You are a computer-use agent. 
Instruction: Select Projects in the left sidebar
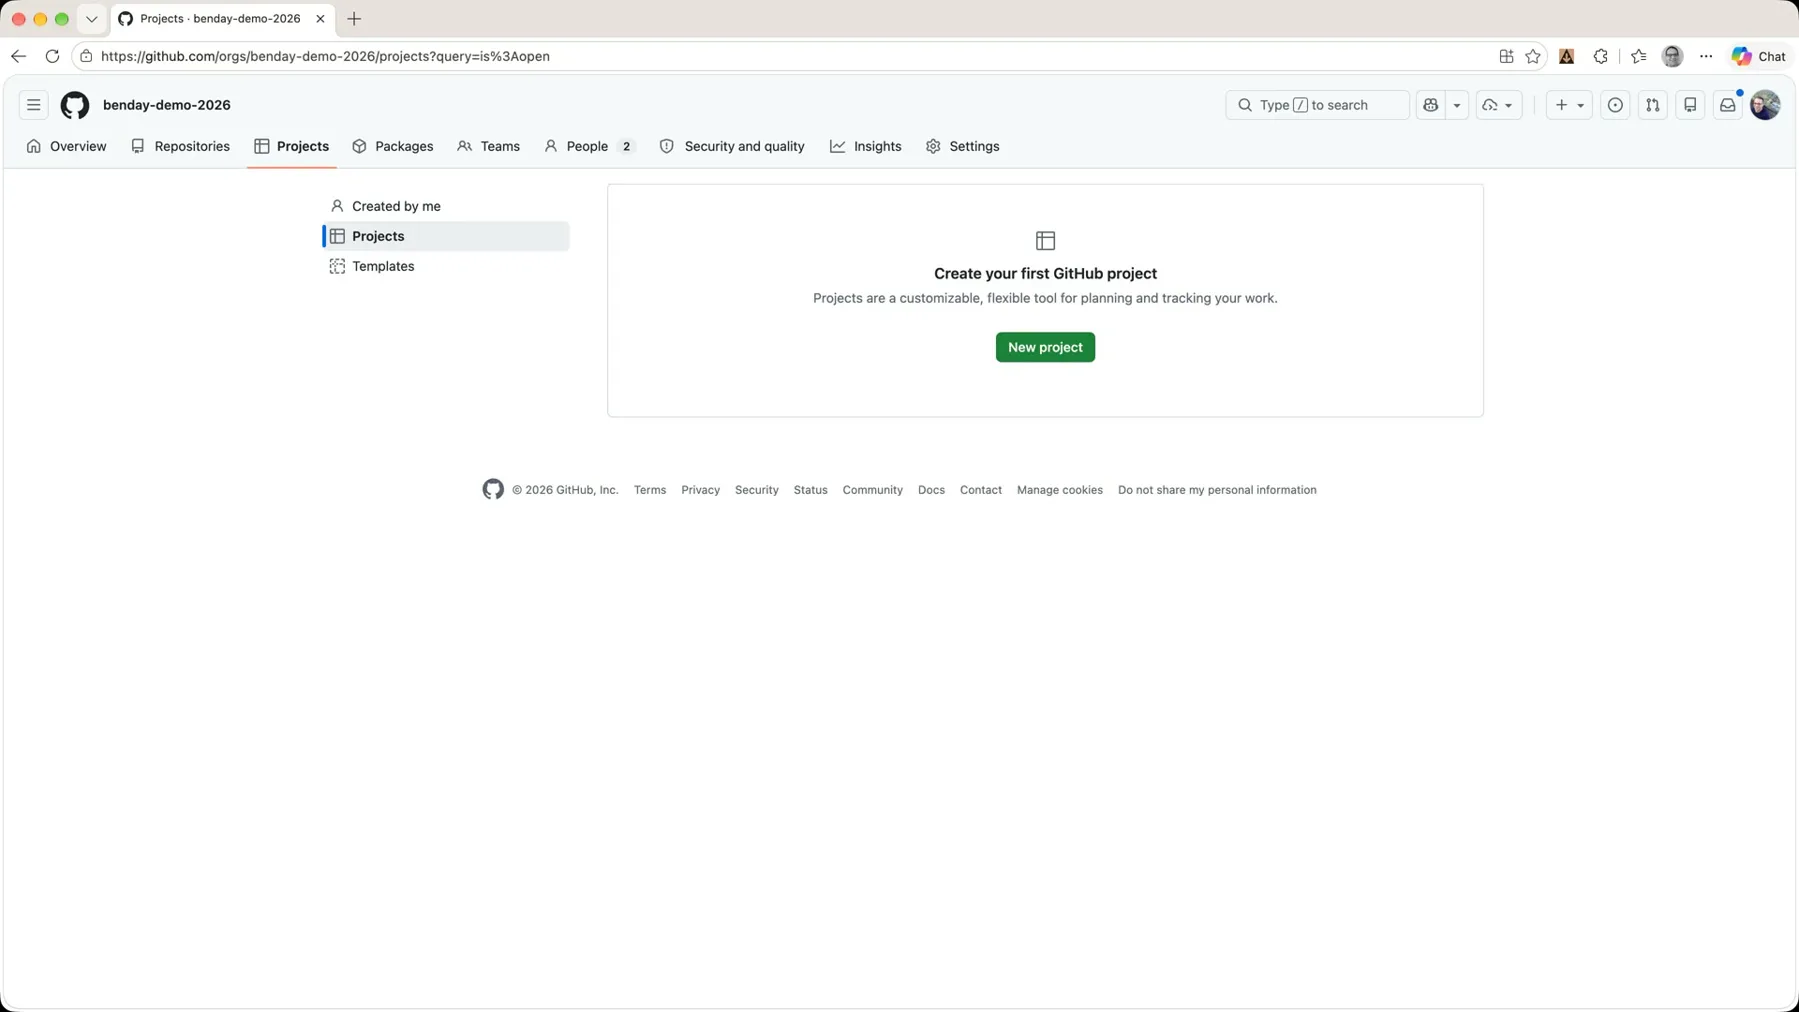pos(446,236)
